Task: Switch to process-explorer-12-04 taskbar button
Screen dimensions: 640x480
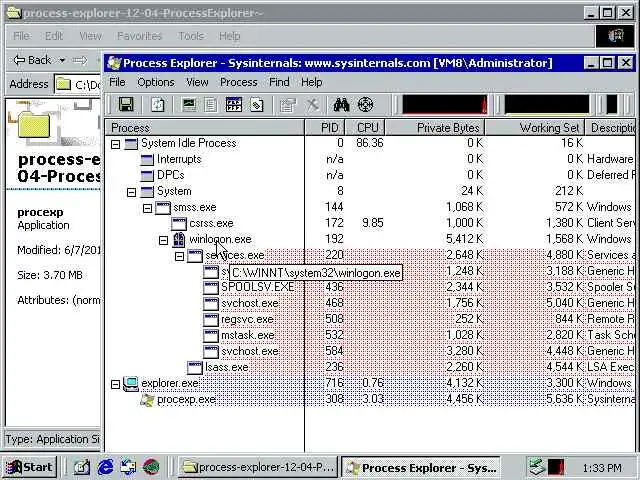Action: tap(258, 467)
